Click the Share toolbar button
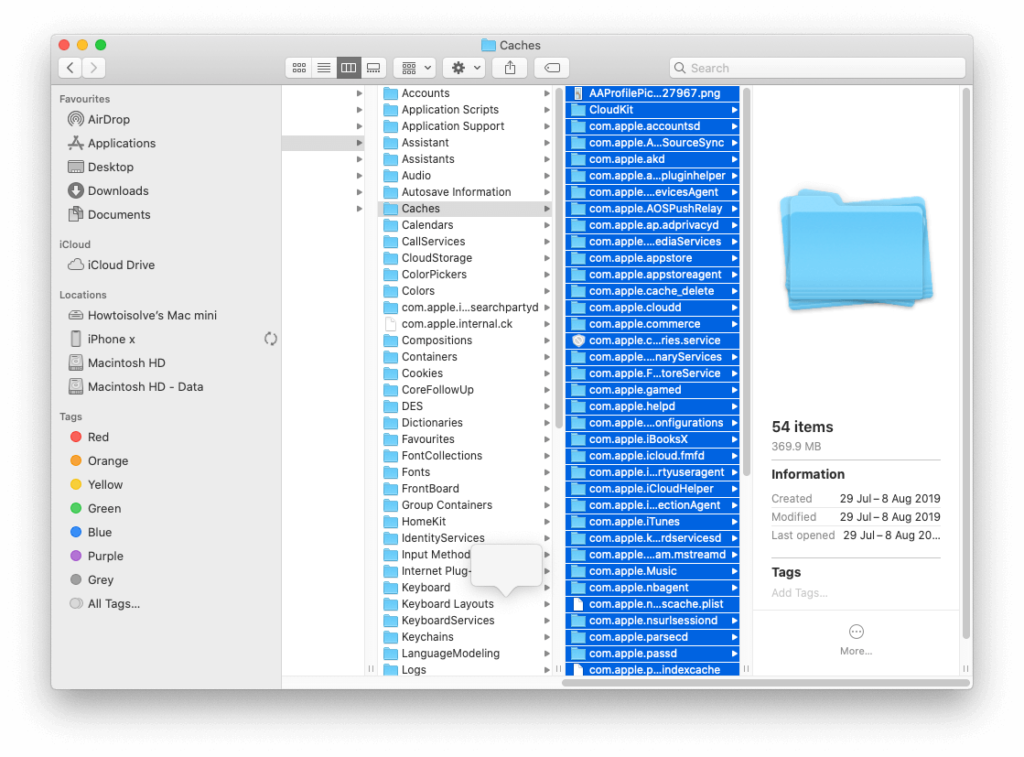This screenshot has width=1024, height=757. [x=510, y=67]
